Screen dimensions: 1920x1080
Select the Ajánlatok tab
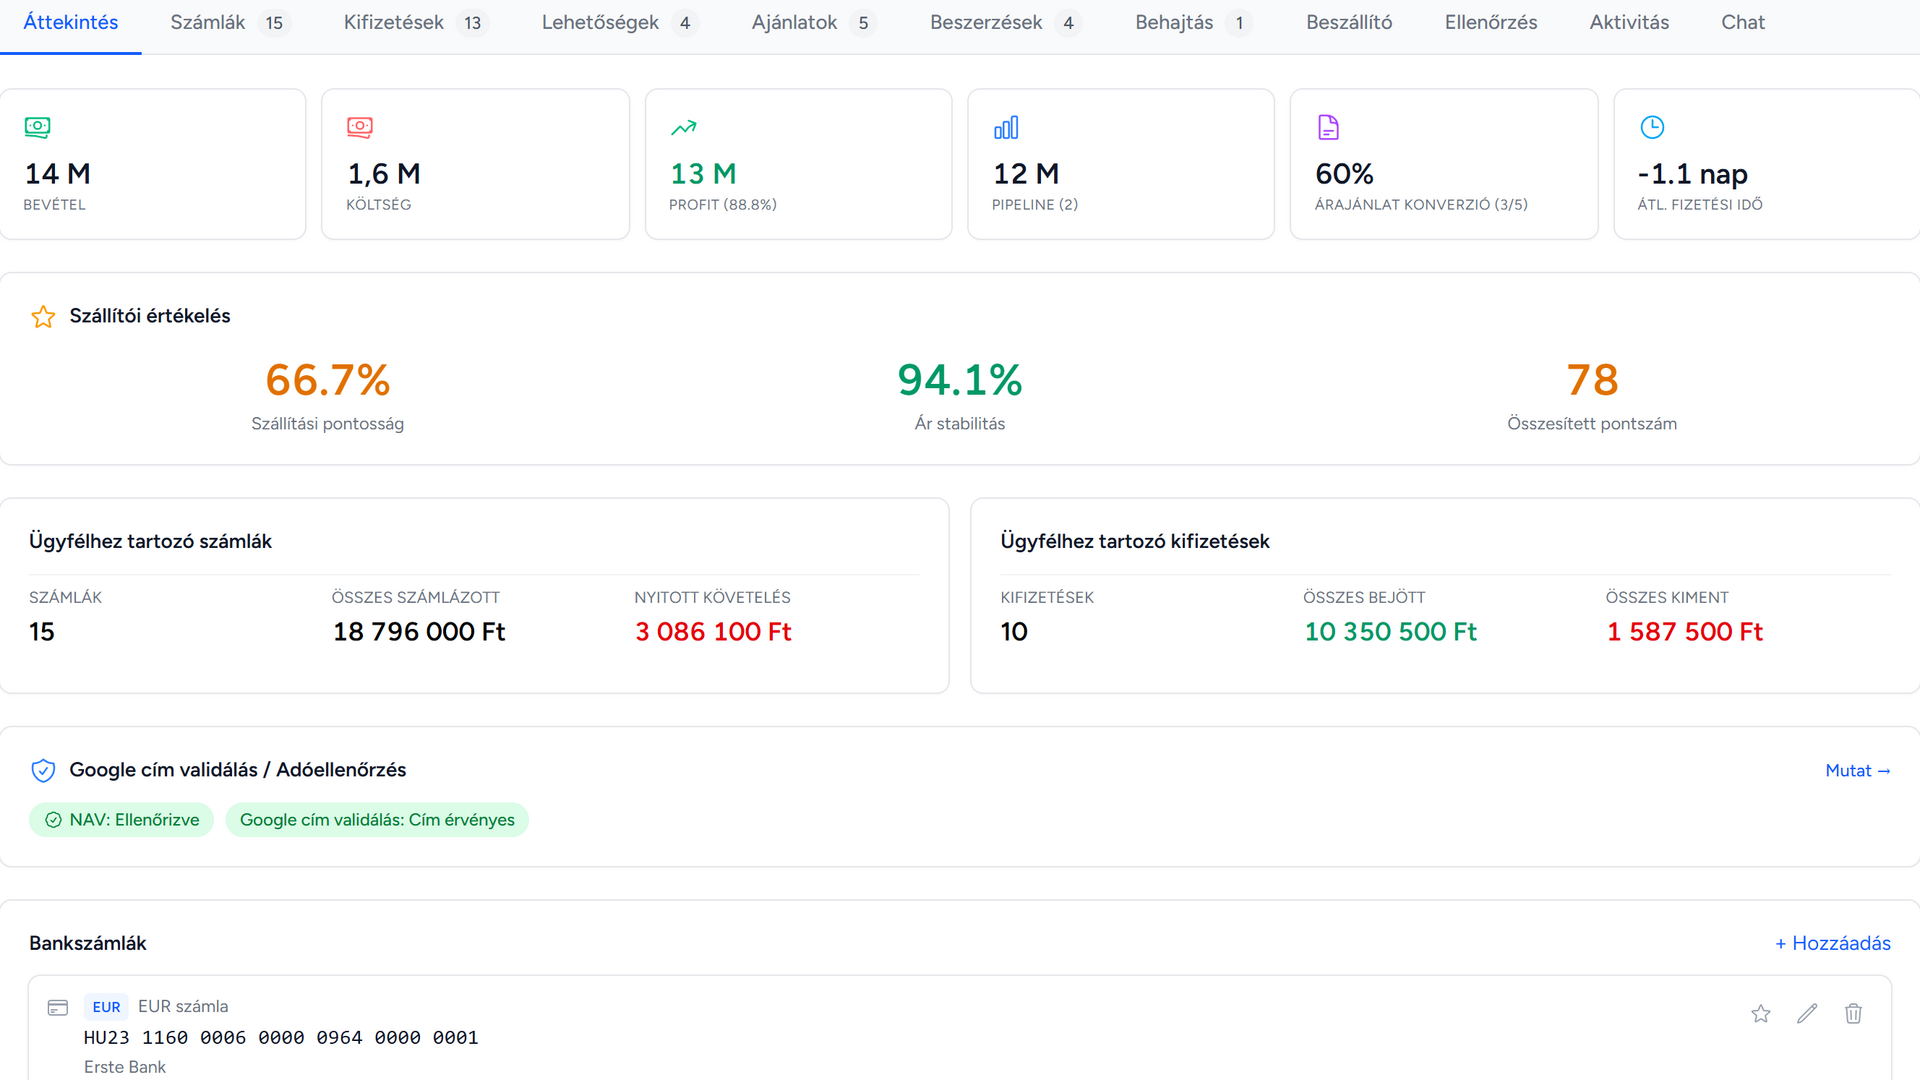pyautogui.click(x=813, y=23)
